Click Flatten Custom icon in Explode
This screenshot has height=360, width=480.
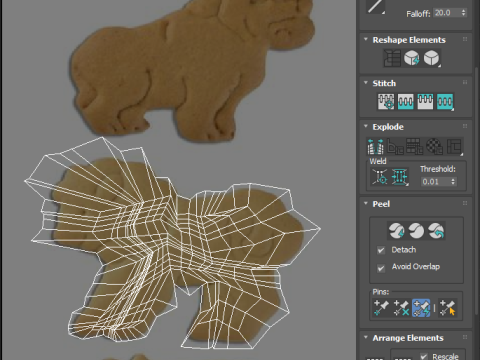(454, 147)
